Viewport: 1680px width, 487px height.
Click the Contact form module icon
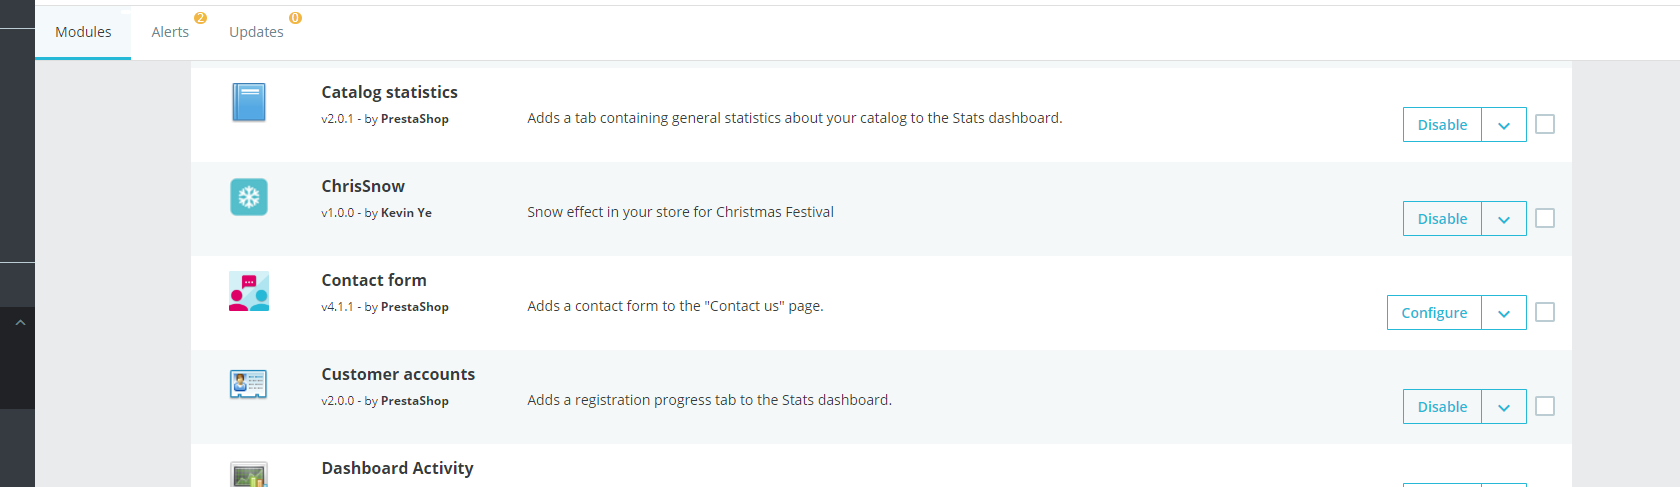[x=249, y=291]
